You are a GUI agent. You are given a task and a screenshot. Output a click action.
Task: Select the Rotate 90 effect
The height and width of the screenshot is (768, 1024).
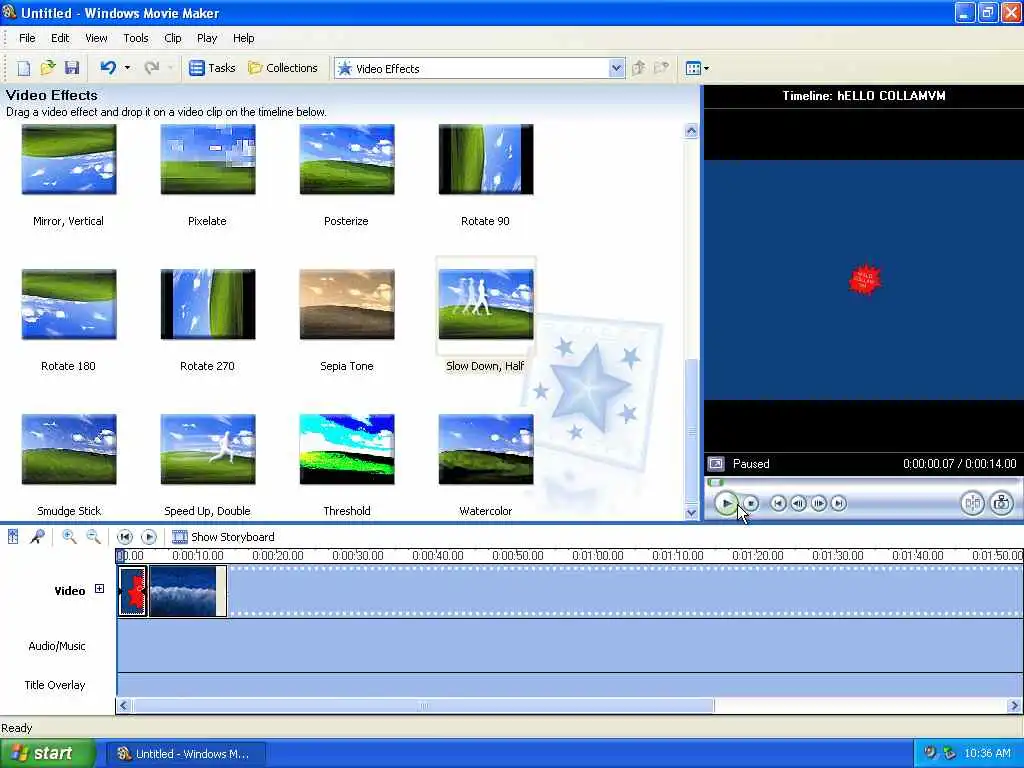click(486, 159)
